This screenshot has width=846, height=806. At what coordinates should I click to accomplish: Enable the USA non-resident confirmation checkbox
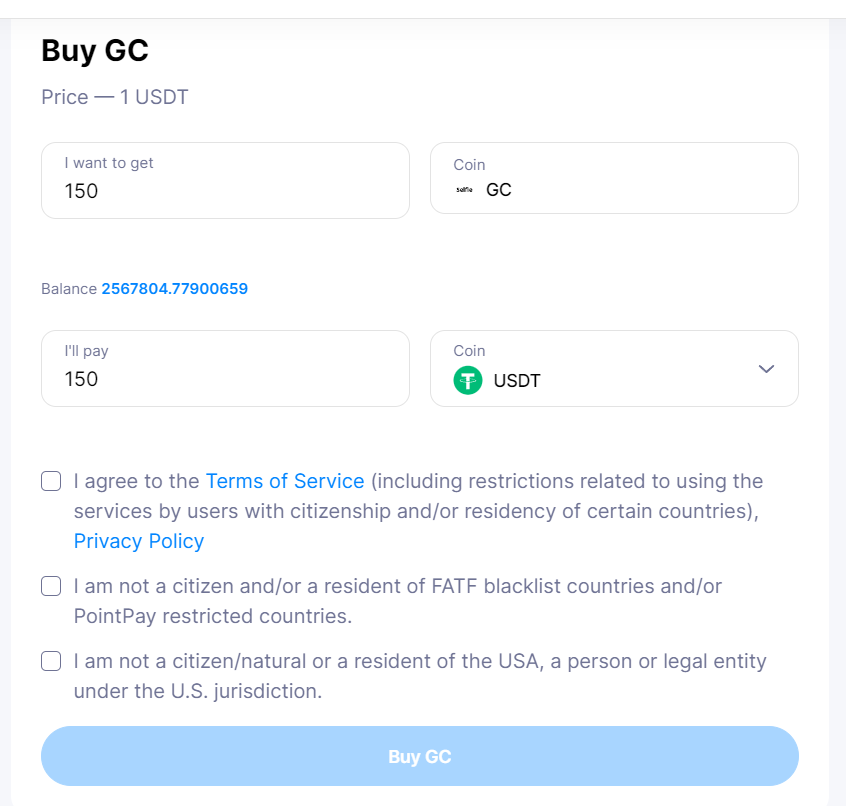click(x=51, y=661)
